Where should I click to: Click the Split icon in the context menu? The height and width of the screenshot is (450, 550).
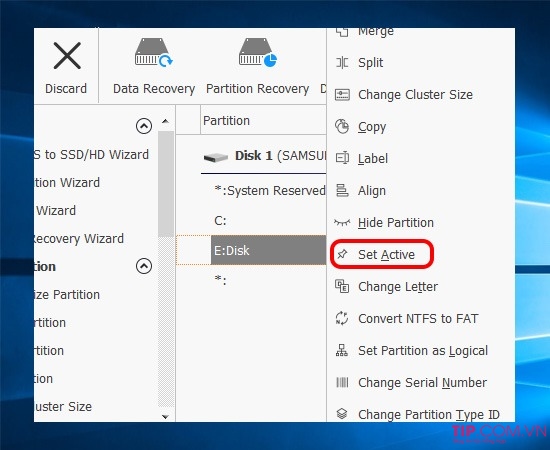point(342,63)
